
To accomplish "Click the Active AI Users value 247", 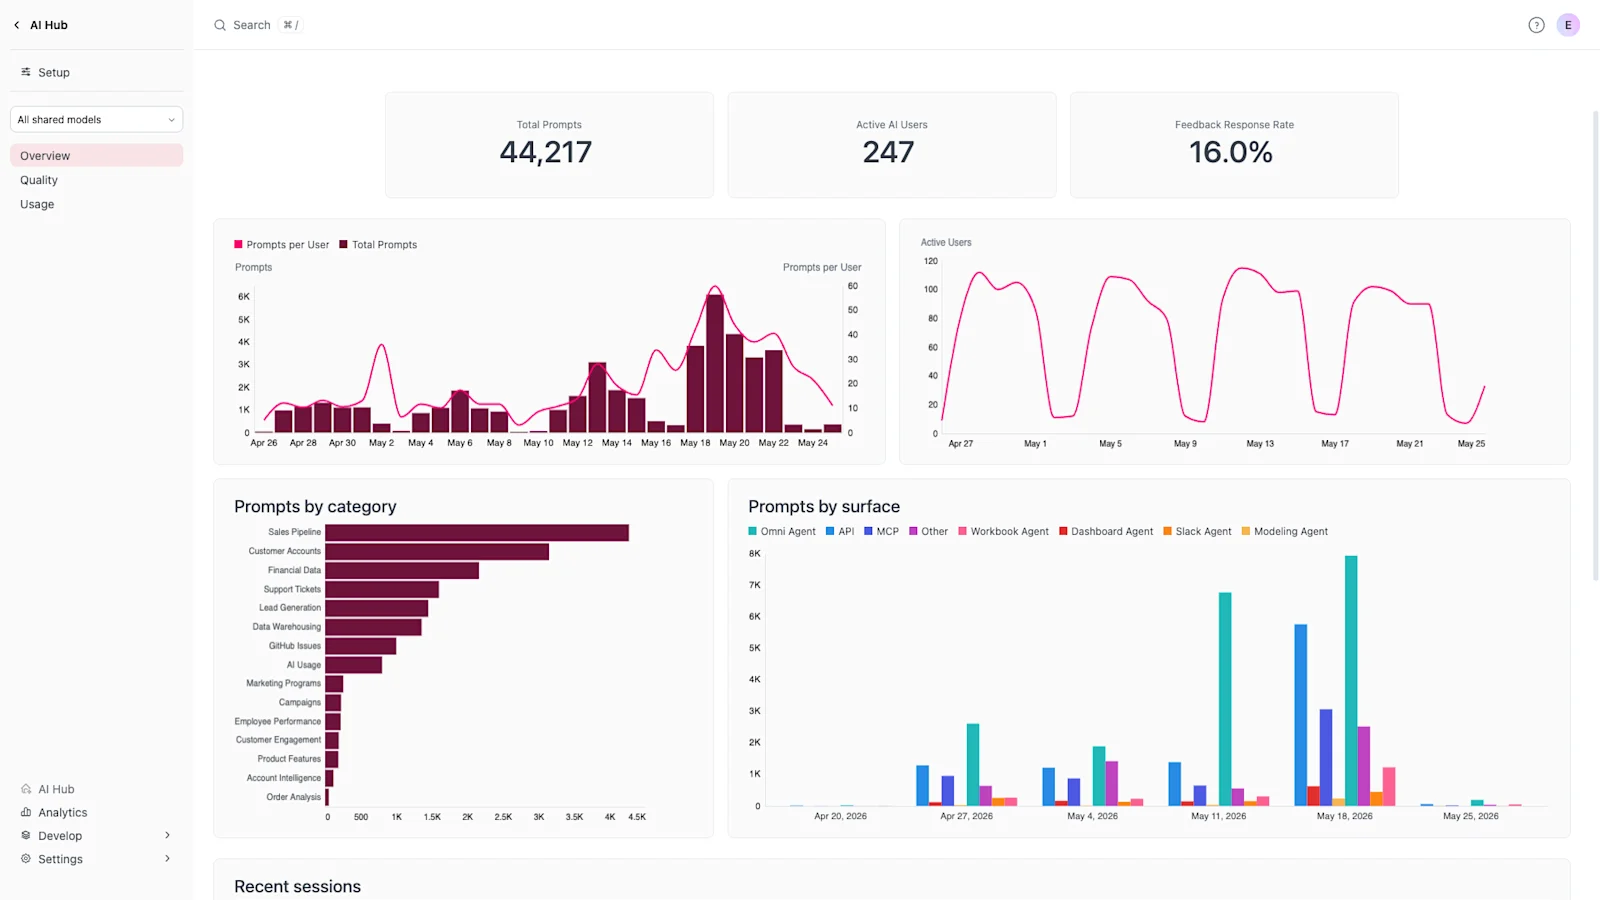I will (x=888, y=152).
